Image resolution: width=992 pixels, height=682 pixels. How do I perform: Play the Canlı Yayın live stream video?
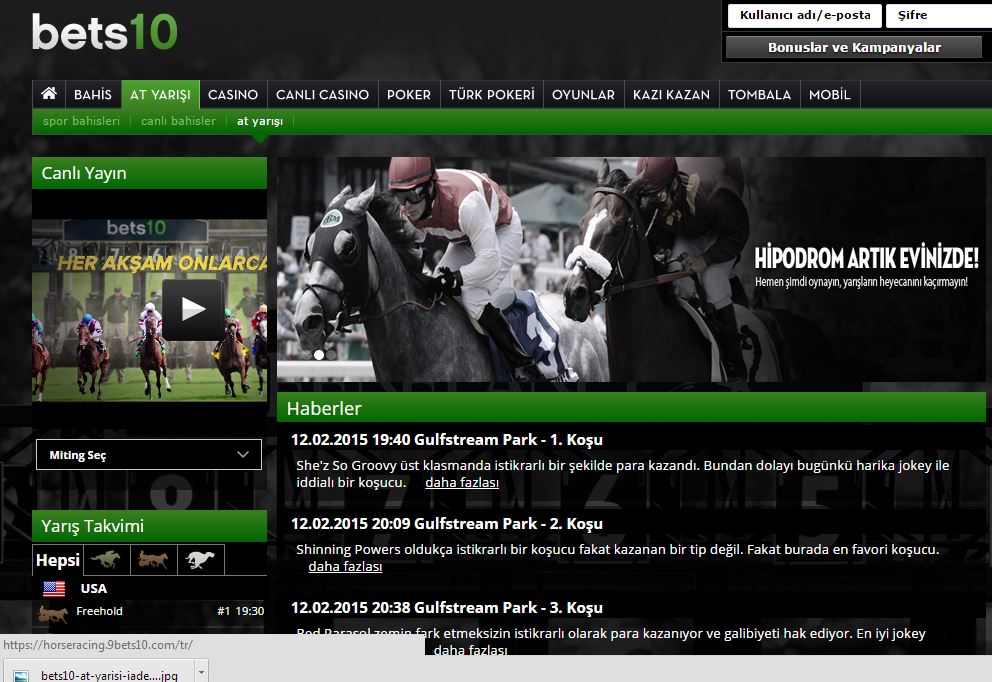[193, 309]
